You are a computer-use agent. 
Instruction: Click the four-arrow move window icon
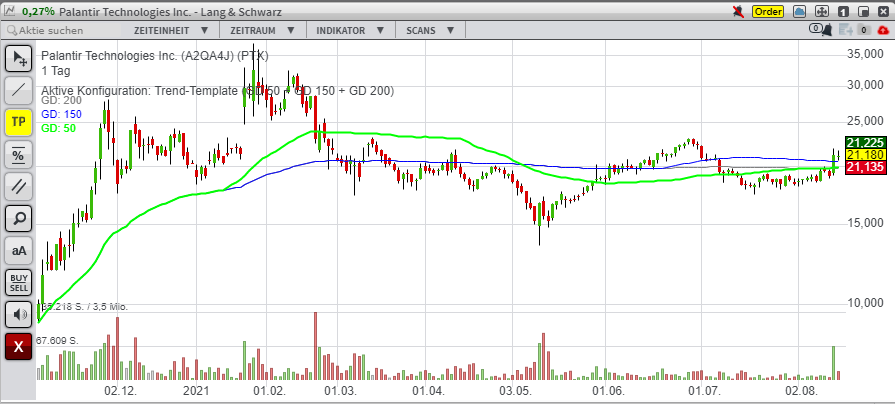(x=821, y=11)
